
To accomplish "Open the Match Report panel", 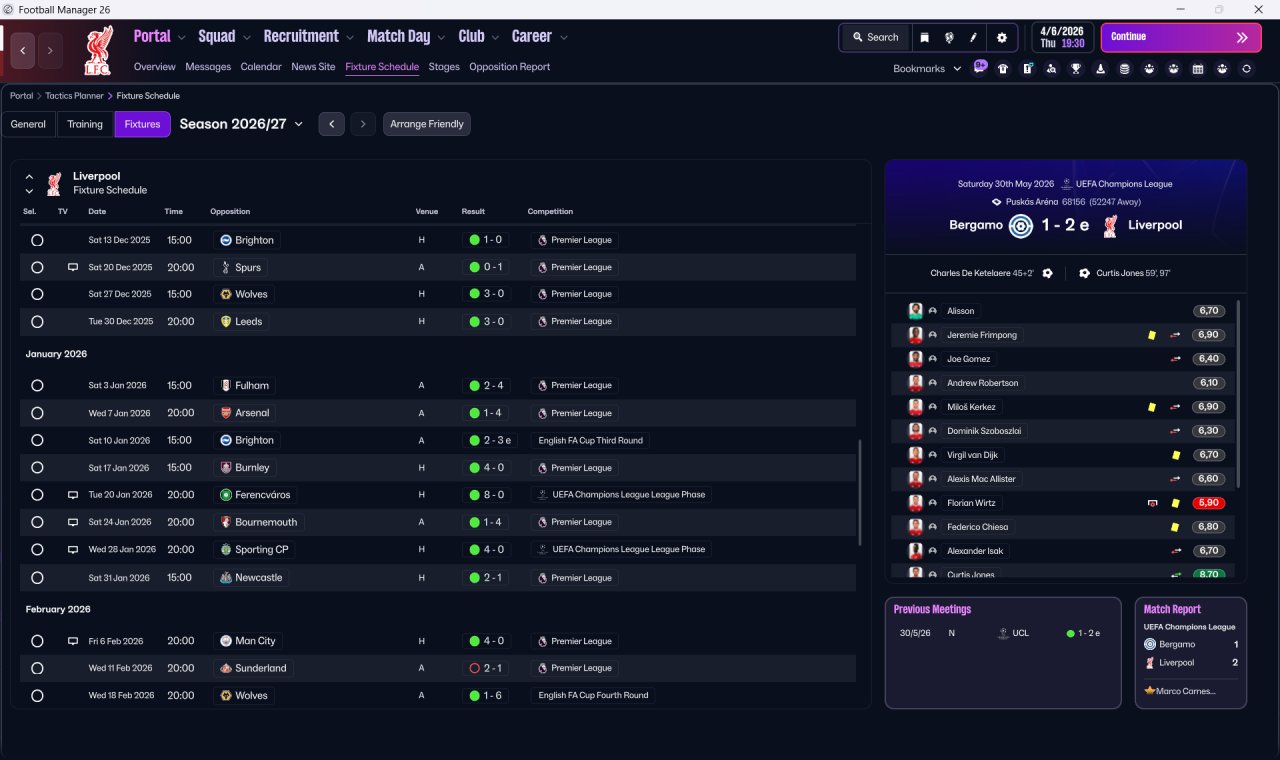I will click(1191, 652).
